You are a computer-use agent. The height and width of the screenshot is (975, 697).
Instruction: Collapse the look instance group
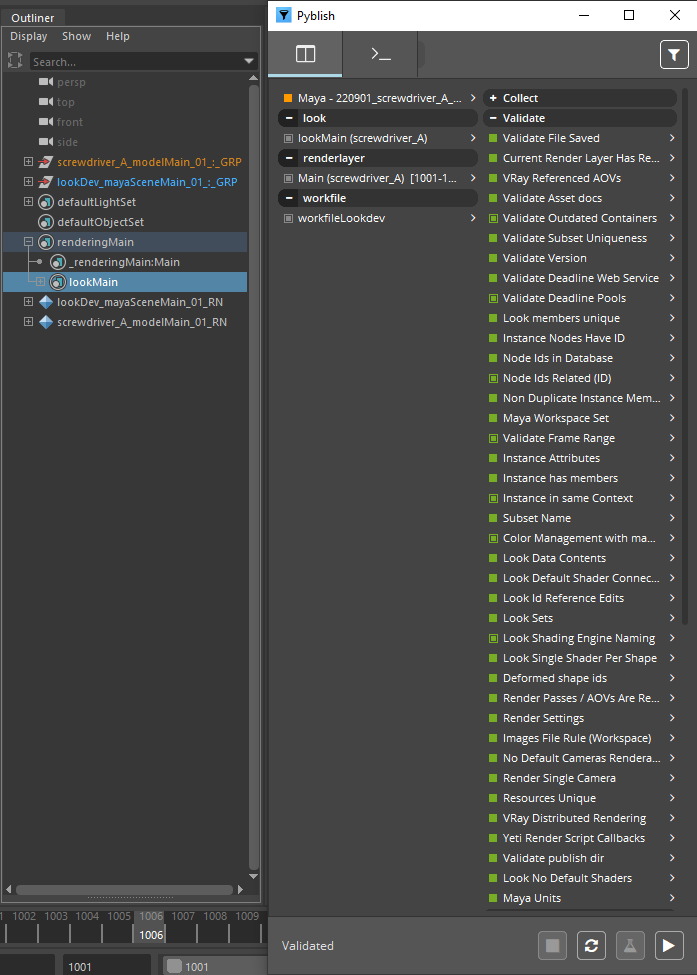[x=289, y=118]
